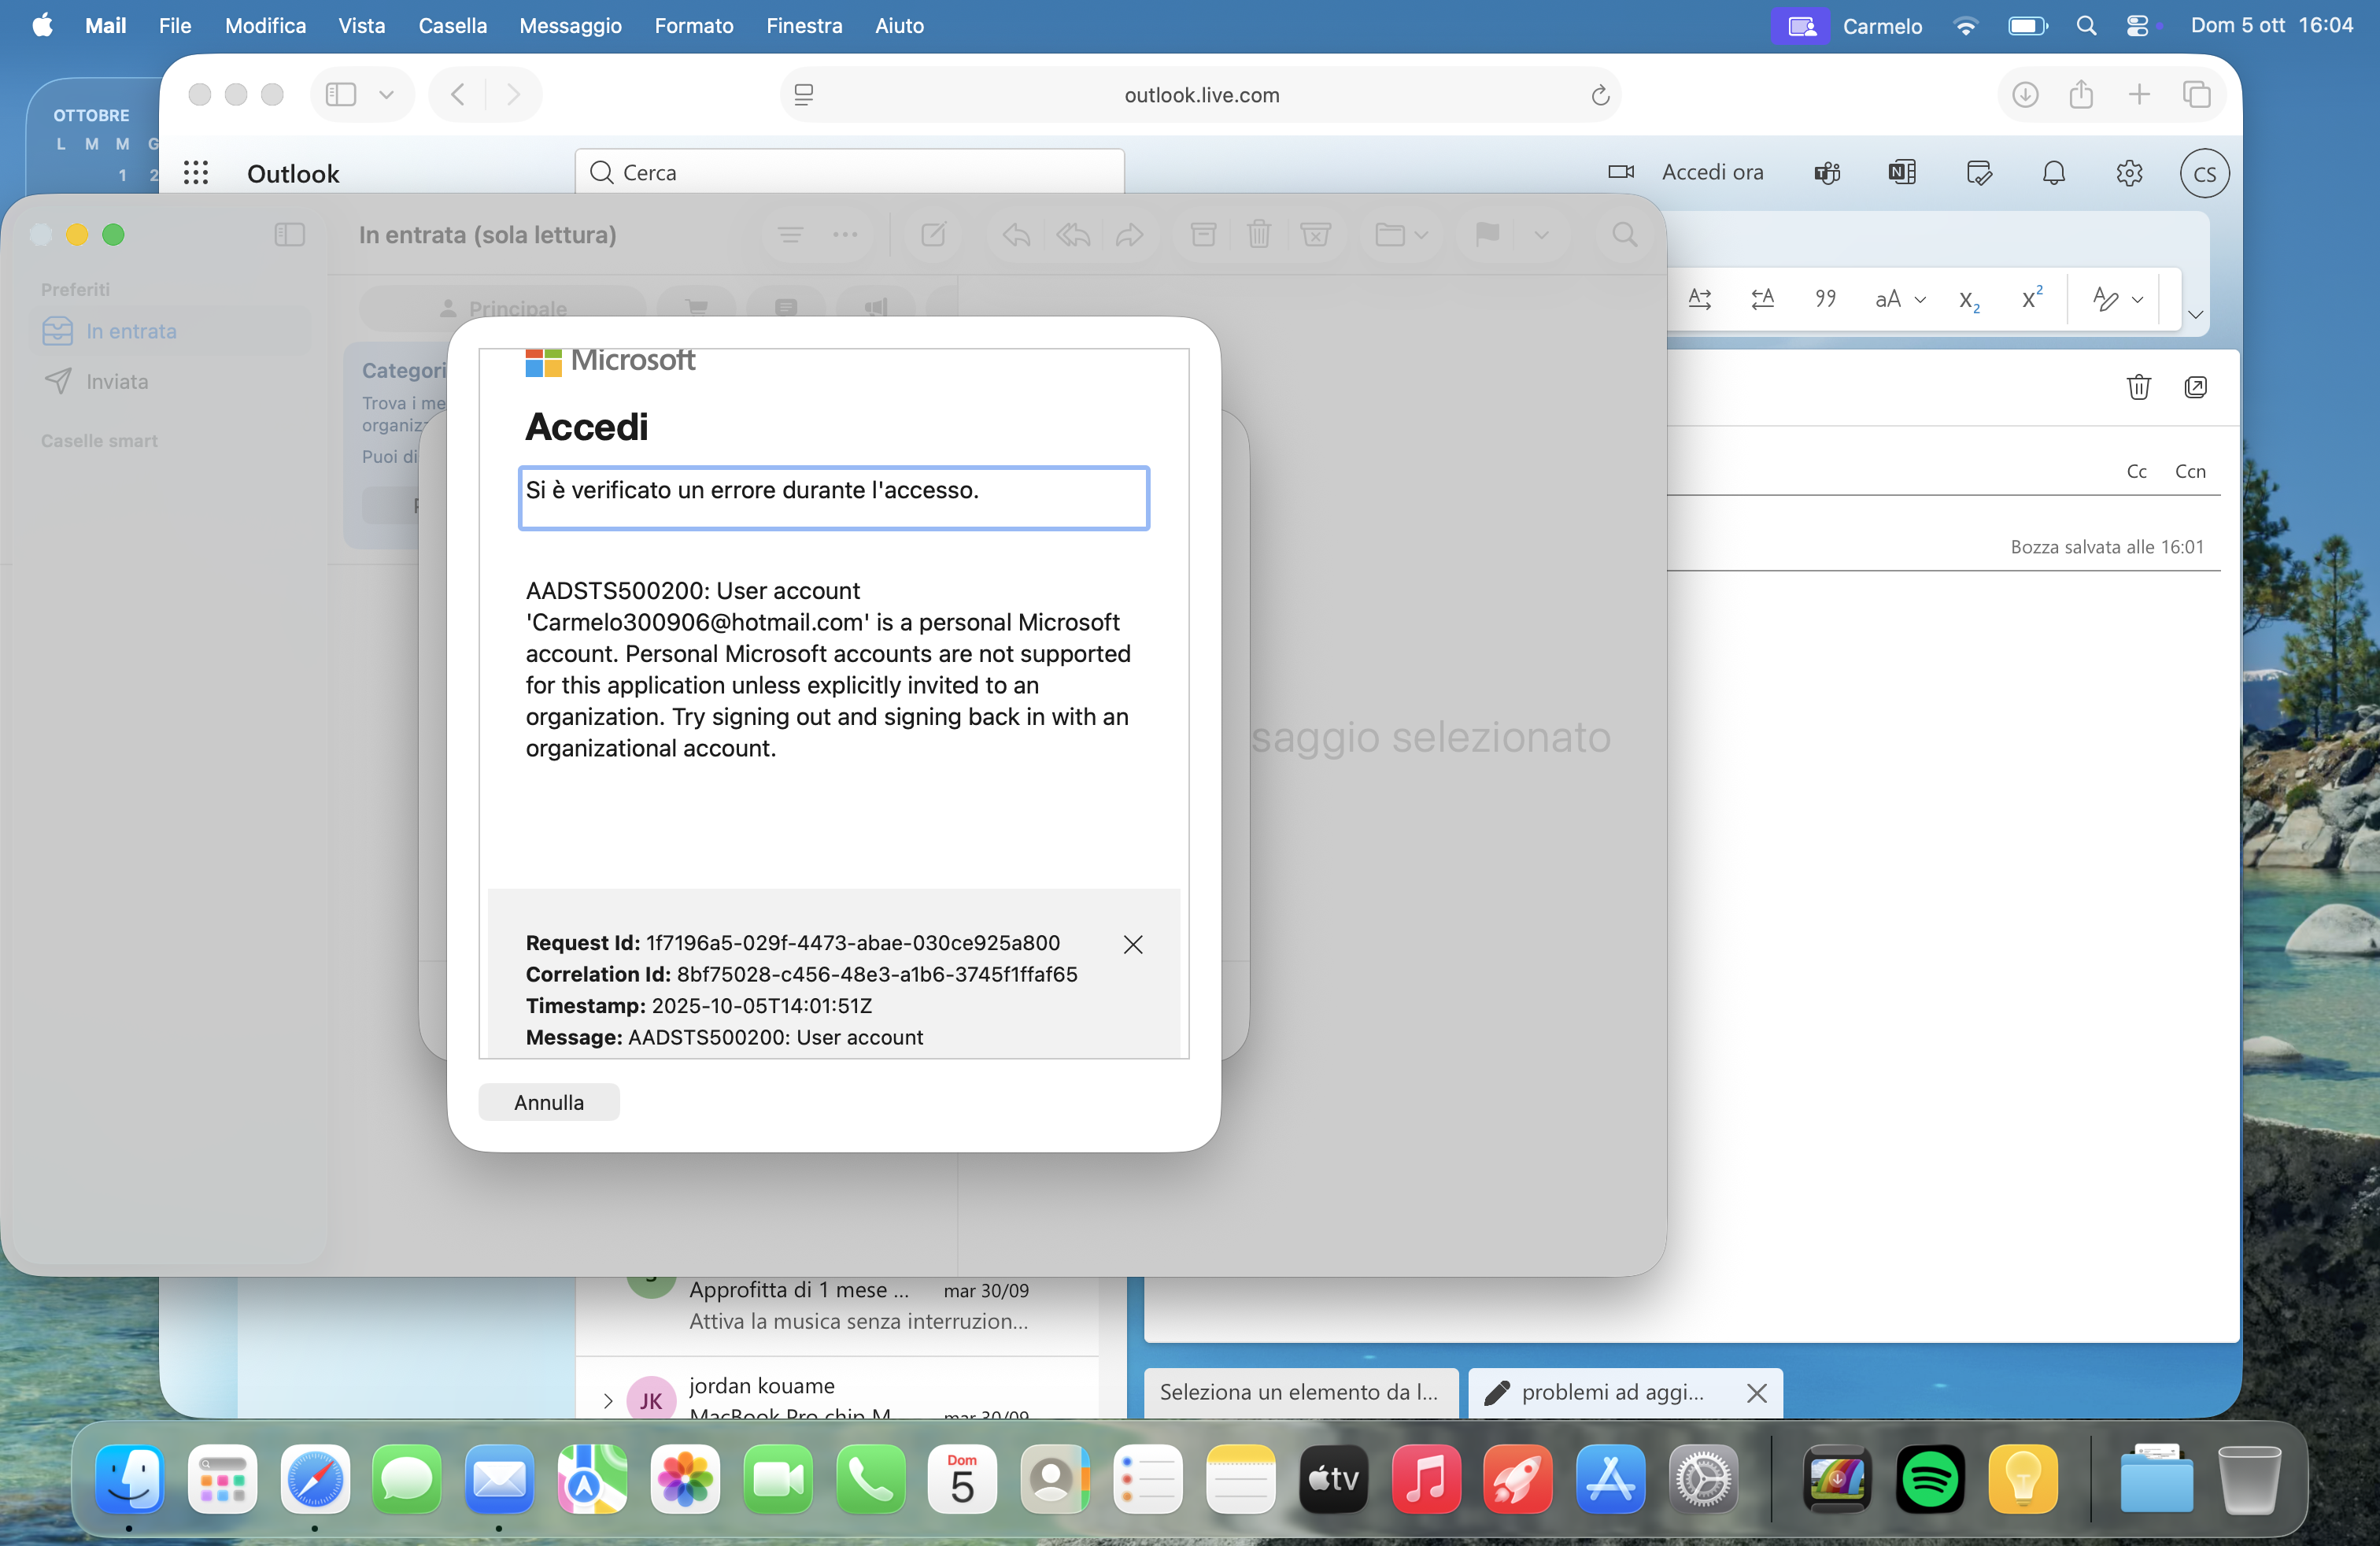The image size is (2380, 1546).
Task: Cancel the sign-in with Annulla
Action: tap(549, 1102)
